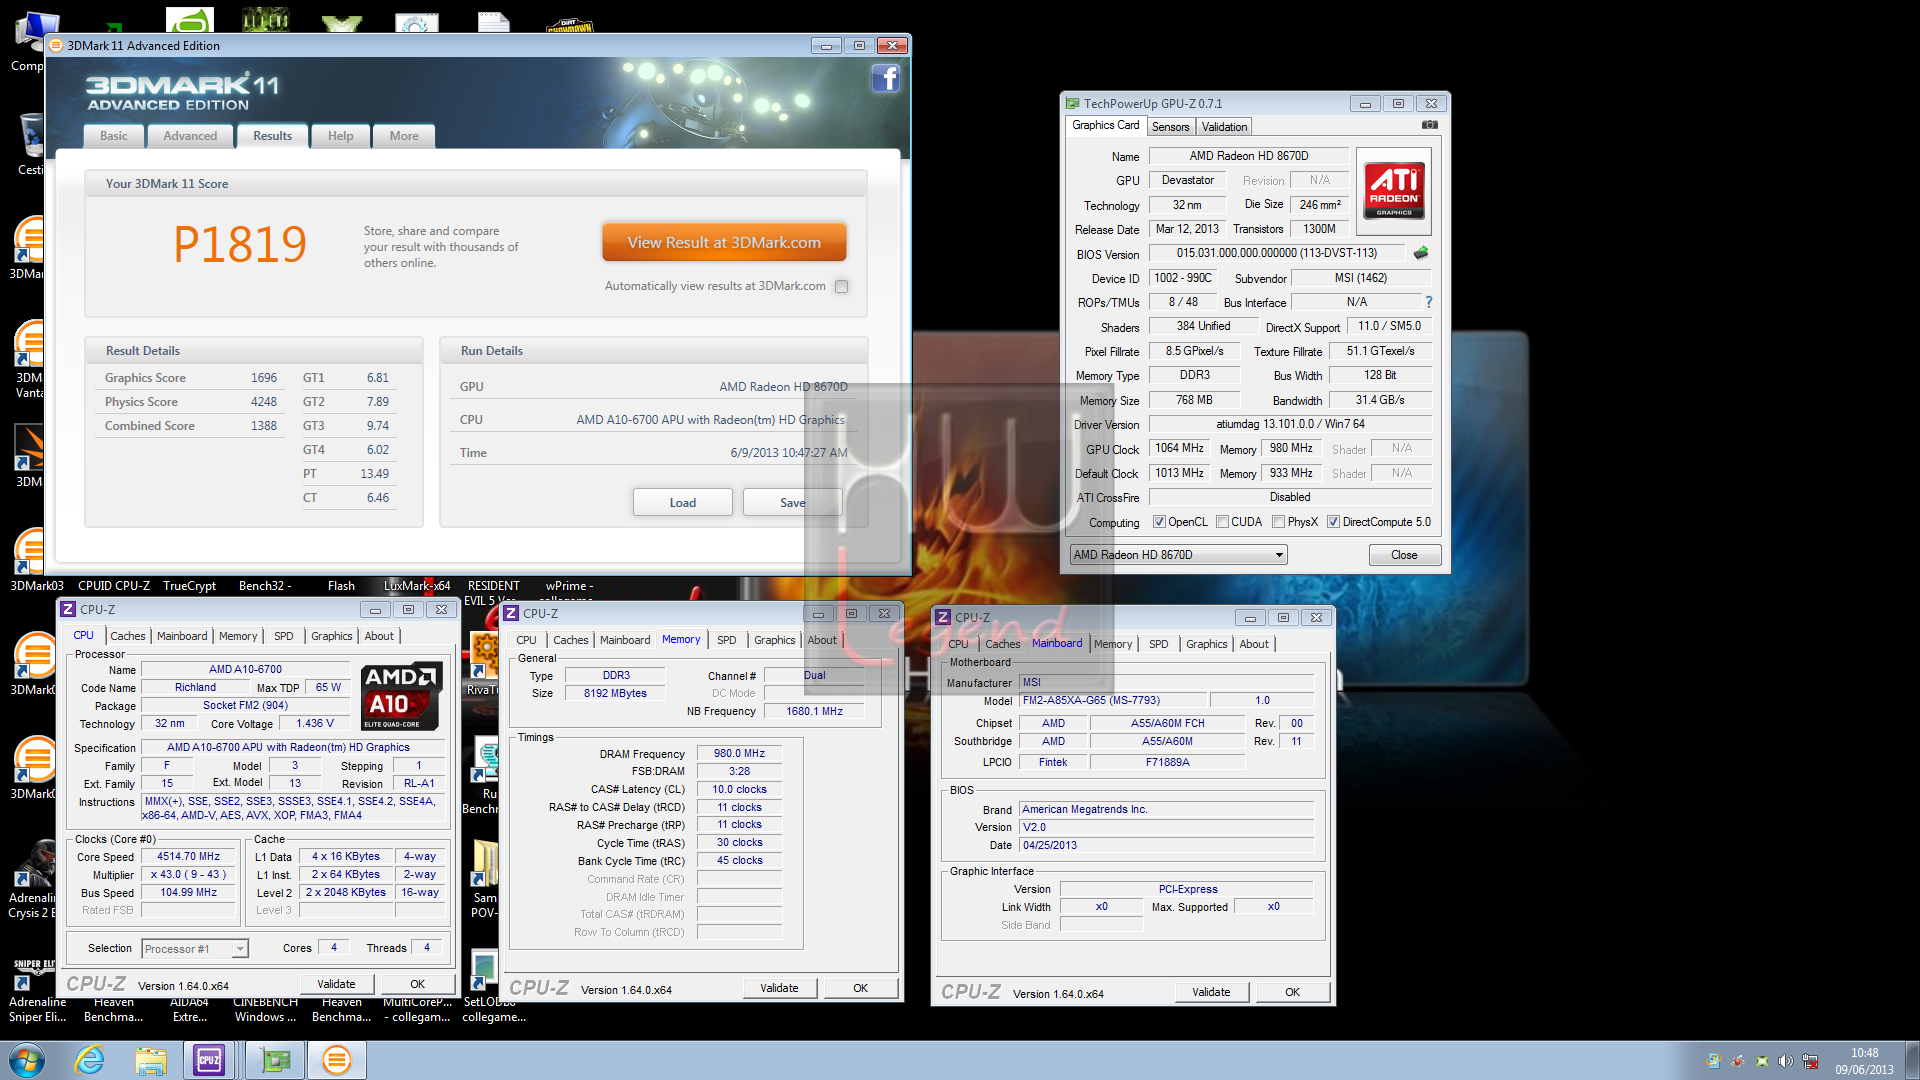This screenshot has height=1080, width=1920.
Task: Click the DRAM Frequency 980.0 MHz field
Action: click(x=739, y=753)
